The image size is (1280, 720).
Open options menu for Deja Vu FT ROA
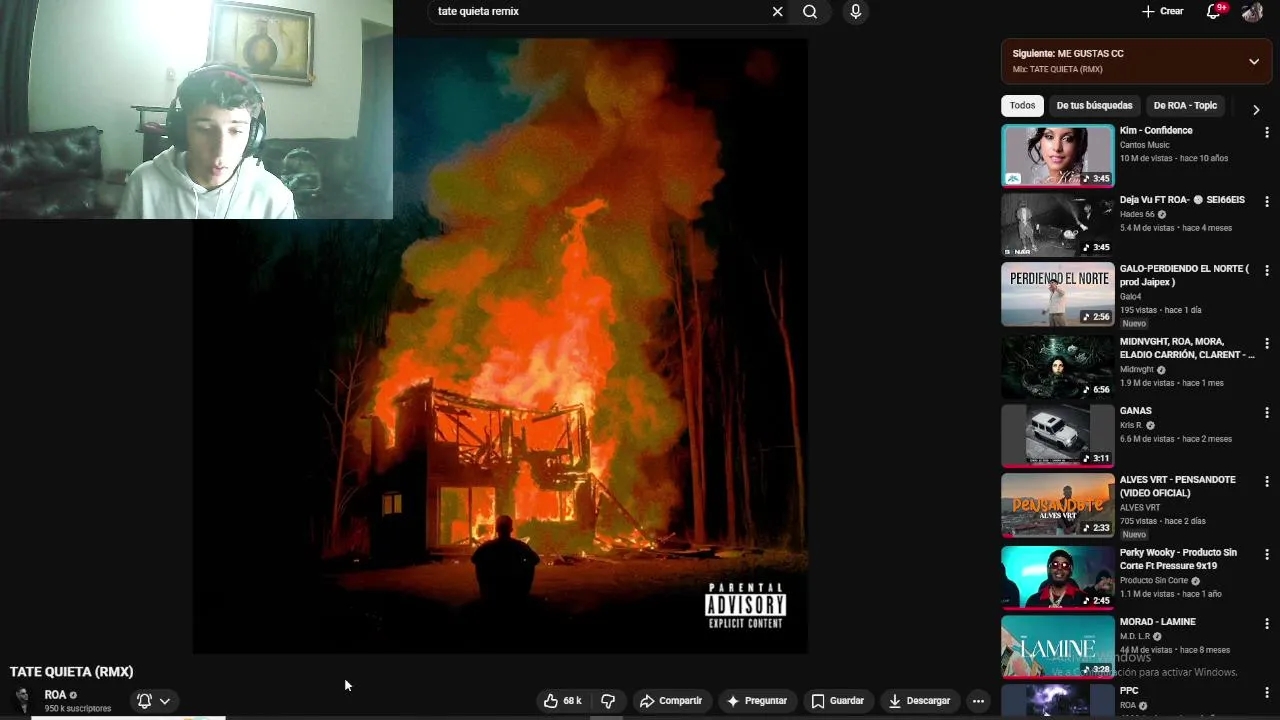click(x=1267, y=201)
